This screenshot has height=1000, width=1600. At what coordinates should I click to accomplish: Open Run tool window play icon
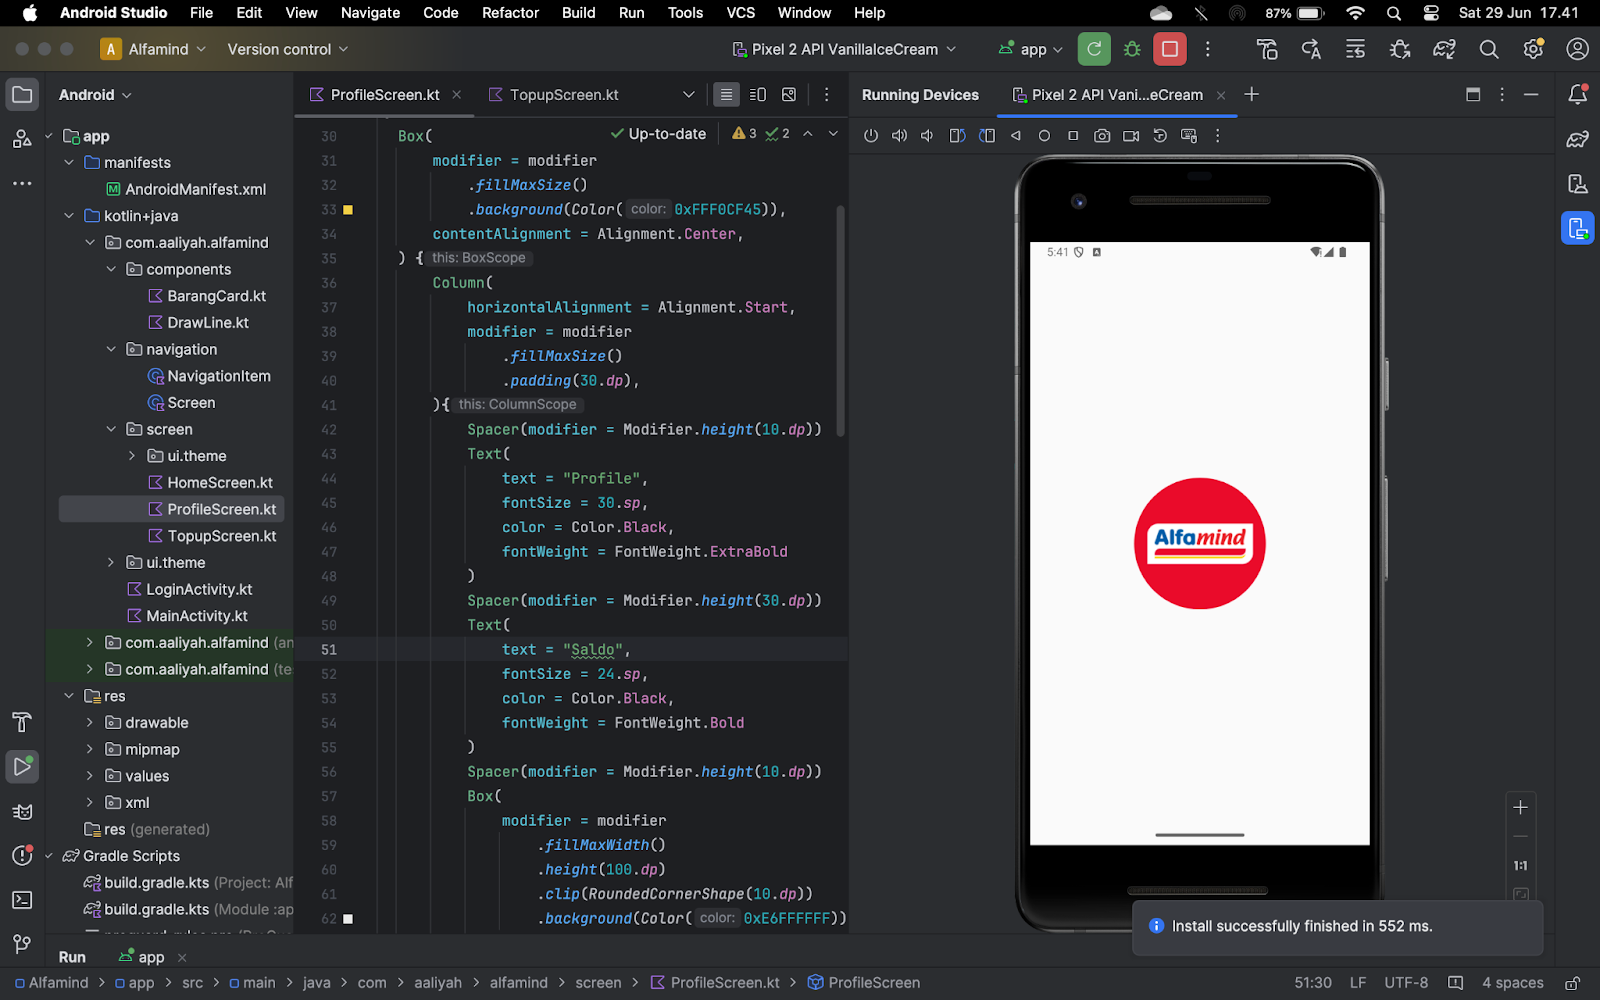tap(22, 767)
